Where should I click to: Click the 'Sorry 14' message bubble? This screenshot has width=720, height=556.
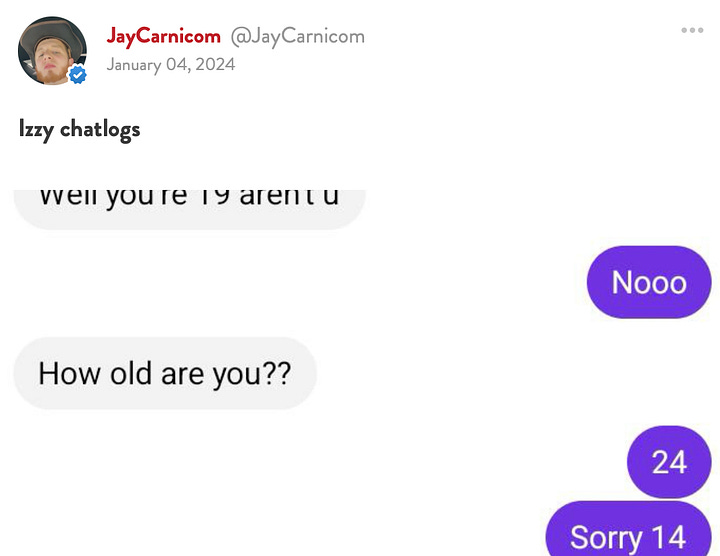(628, 529)
